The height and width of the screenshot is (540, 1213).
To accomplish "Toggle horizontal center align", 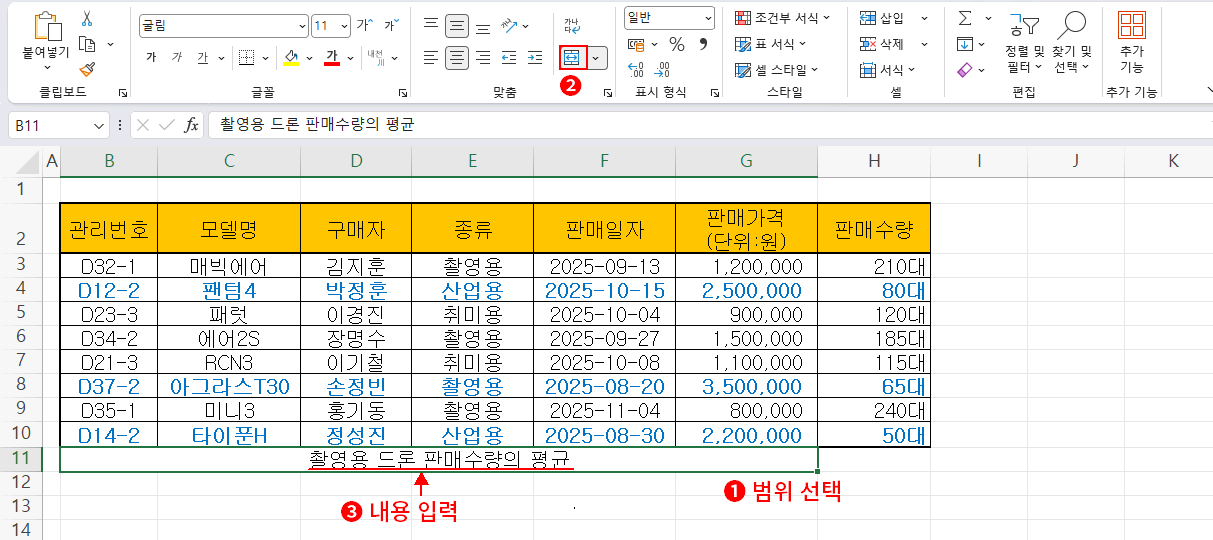I will pyautogui.click(x=457, y=57).
